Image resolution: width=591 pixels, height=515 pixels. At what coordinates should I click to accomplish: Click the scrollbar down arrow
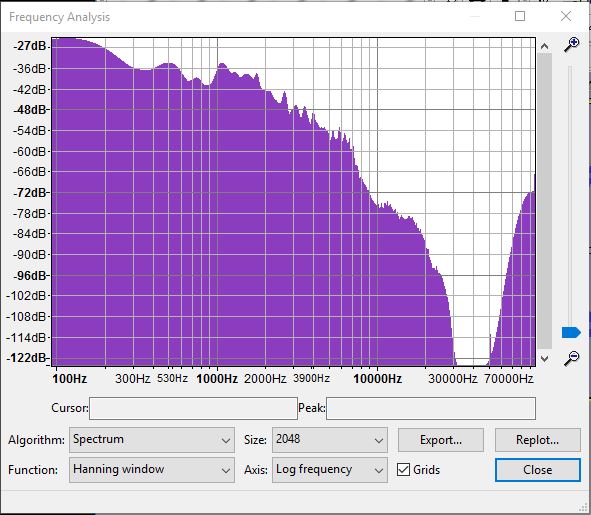coord(544,359)
